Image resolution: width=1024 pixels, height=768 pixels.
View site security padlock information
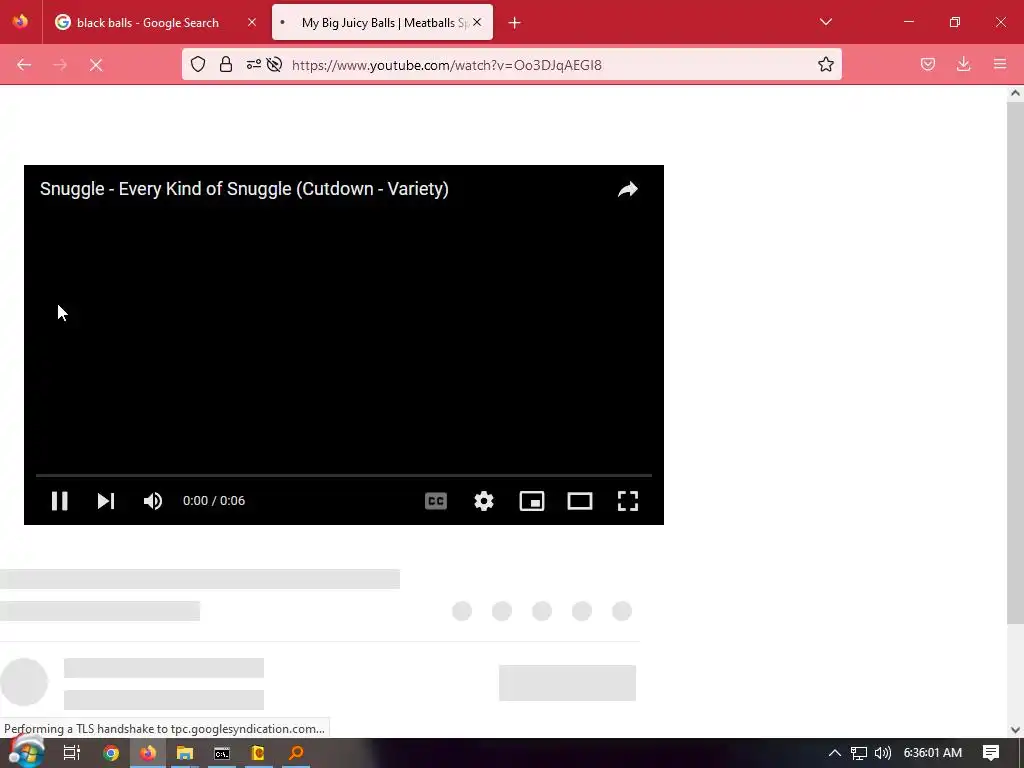(x=226, y=65)
